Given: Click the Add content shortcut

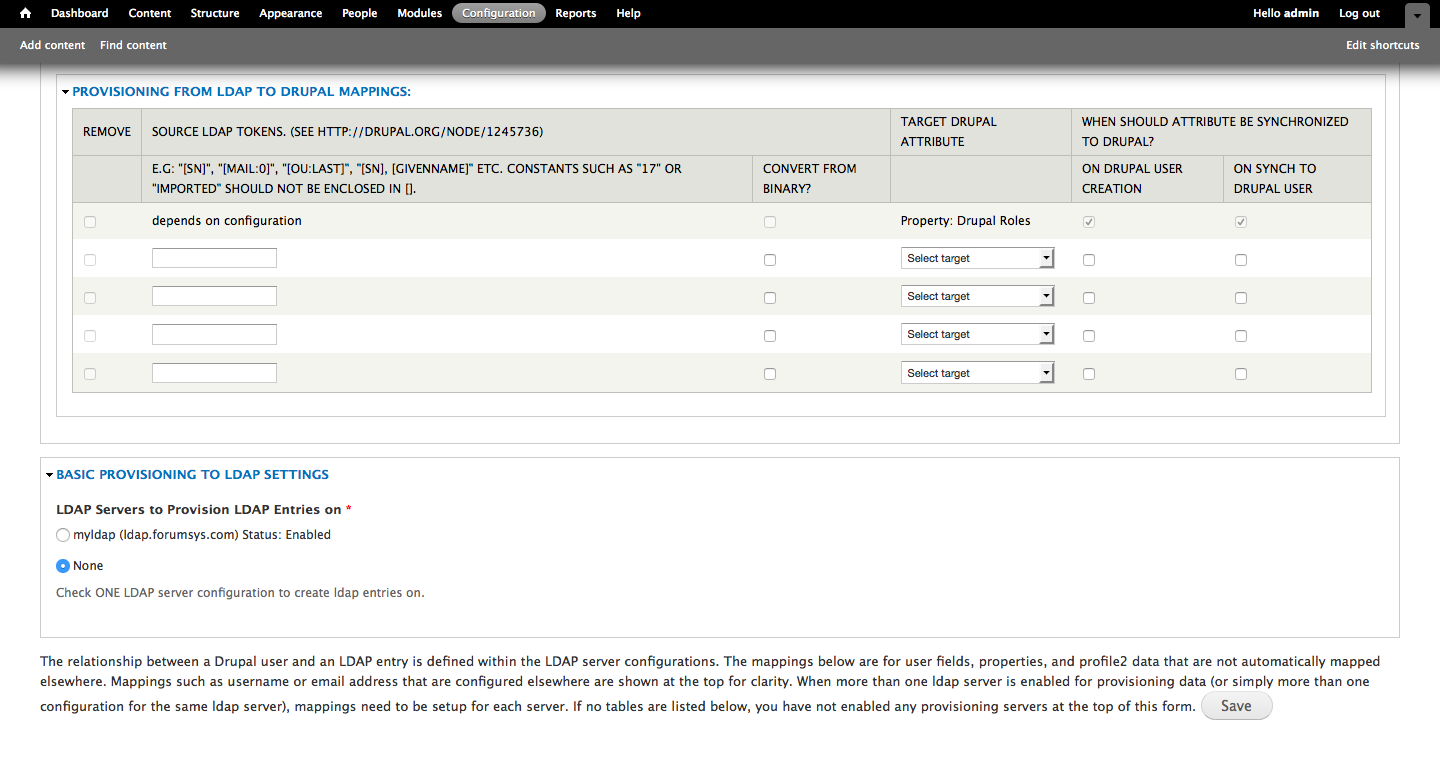Looking at the screenshot, I should pos(53,45).
